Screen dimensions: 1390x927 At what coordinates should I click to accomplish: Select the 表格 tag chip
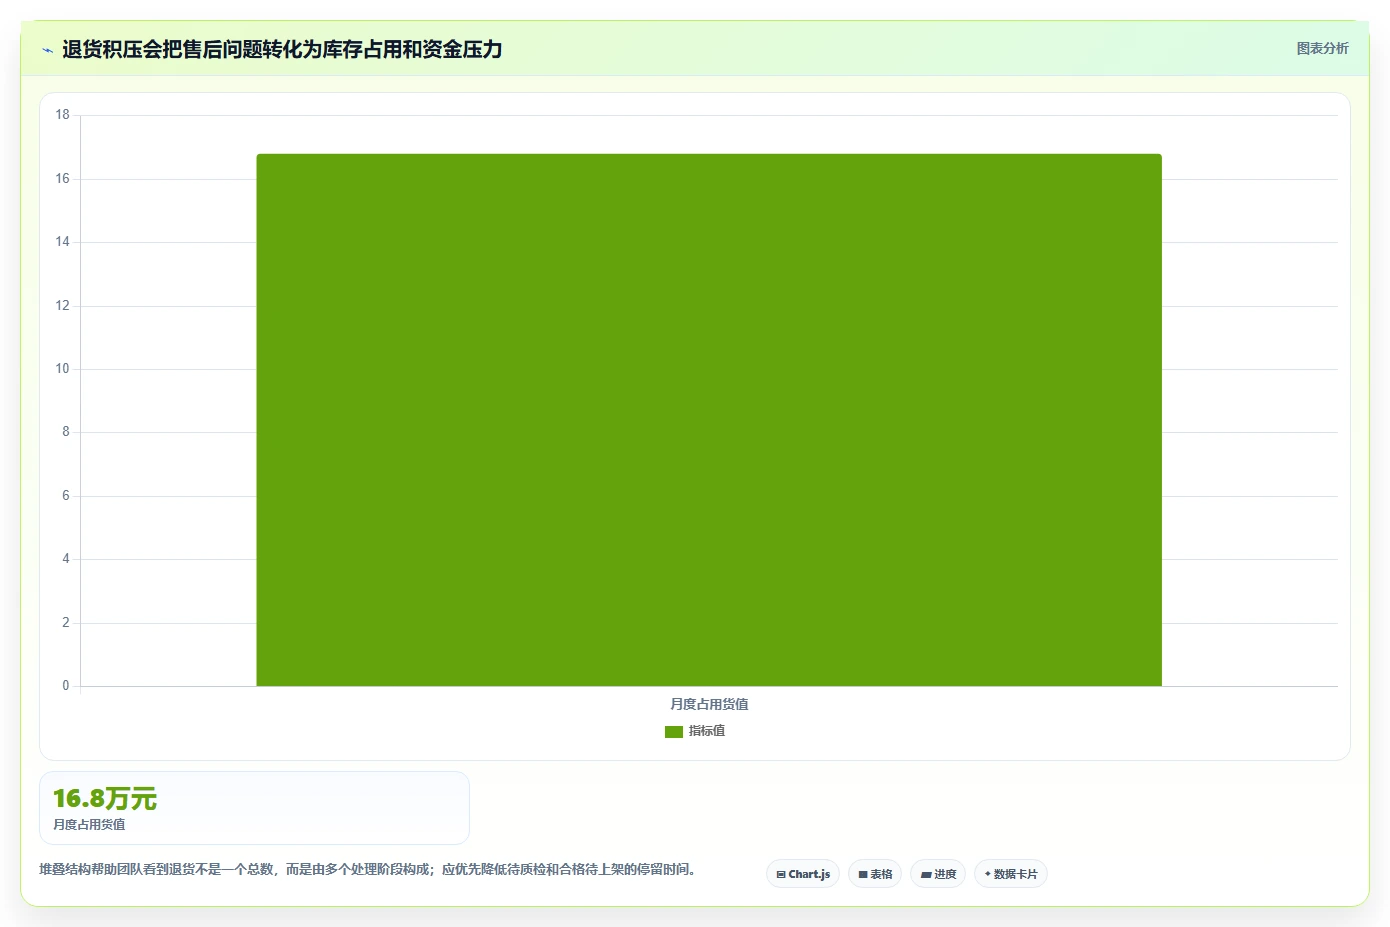point(875,874)
